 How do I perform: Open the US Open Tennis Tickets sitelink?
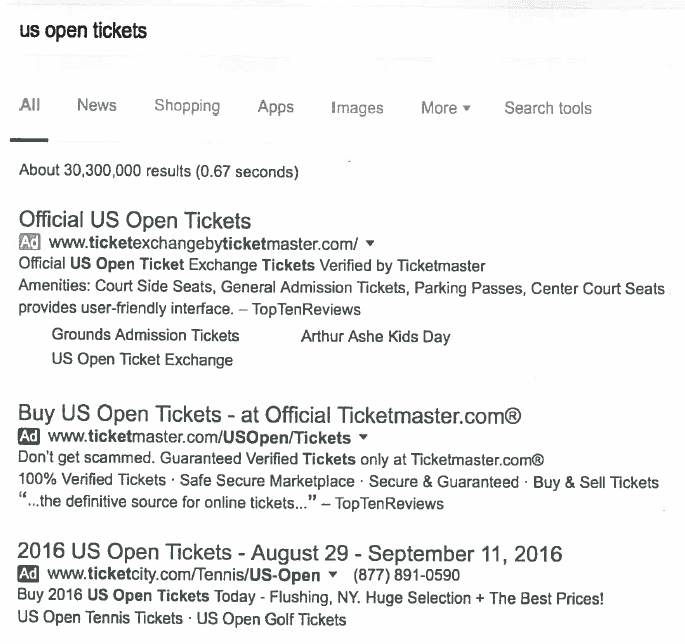coord(100,618)
